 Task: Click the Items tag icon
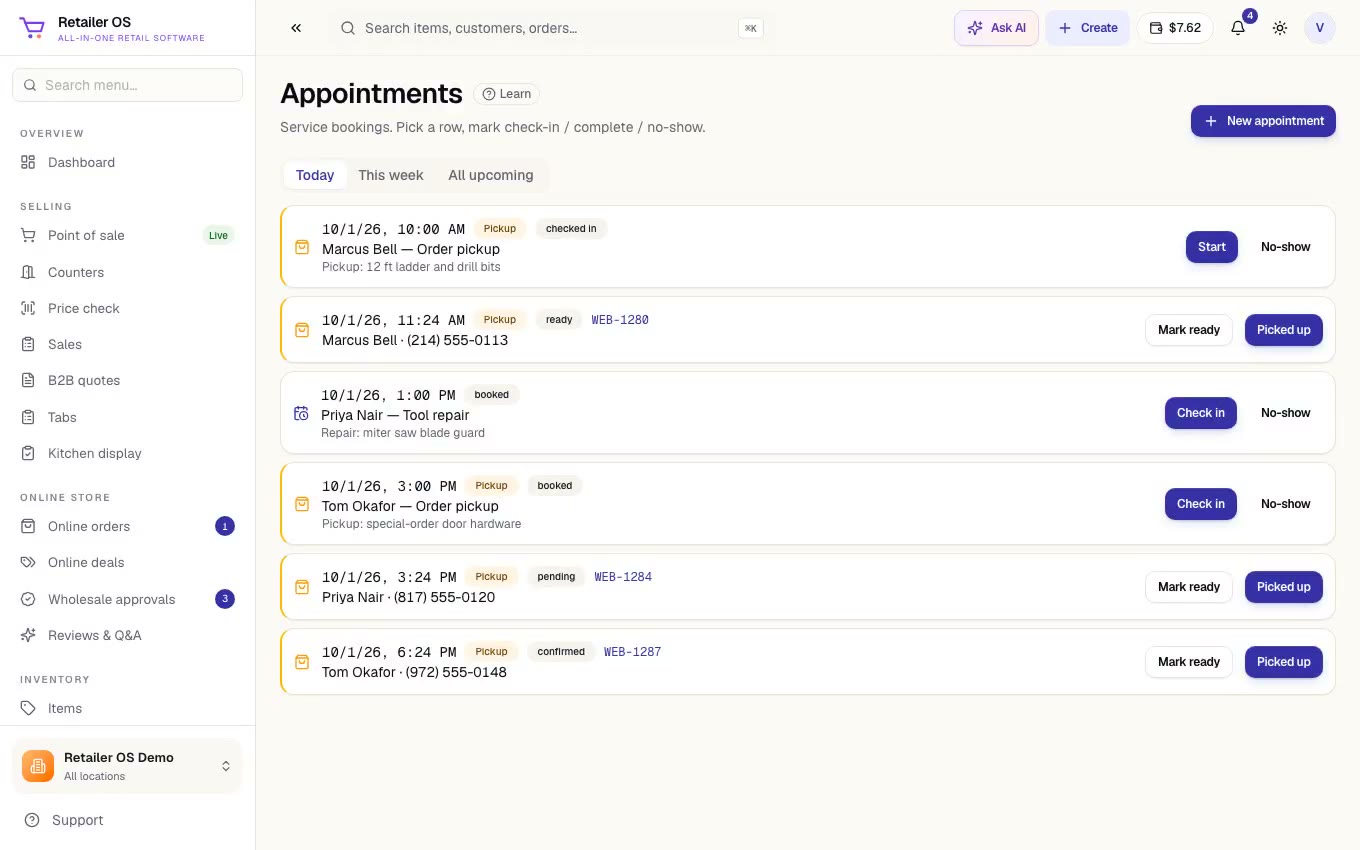click(x=28, y=708)
